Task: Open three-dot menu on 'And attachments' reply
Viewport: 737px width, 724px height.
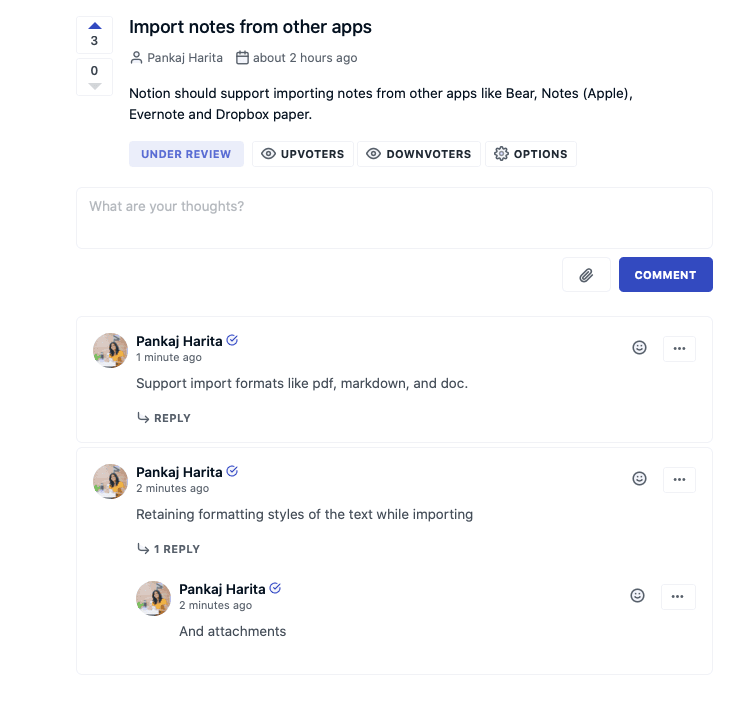Action: (x=678, y=597)
